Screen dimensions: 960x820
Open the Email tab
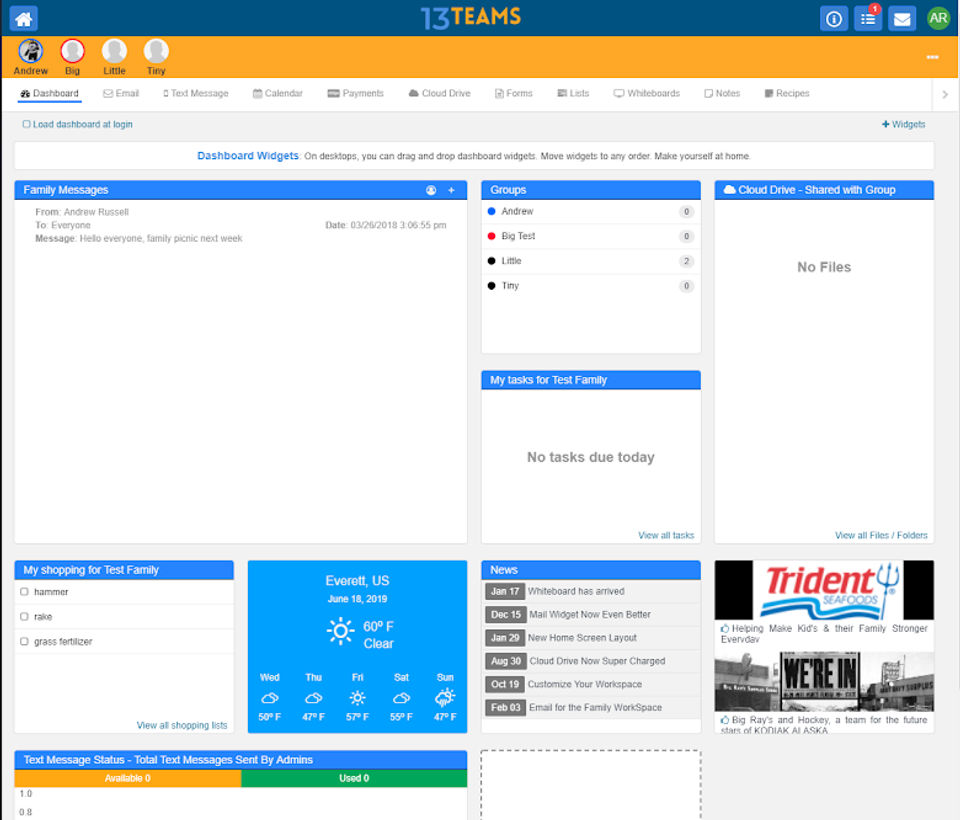pyautogui.click(x=121, y=93)
